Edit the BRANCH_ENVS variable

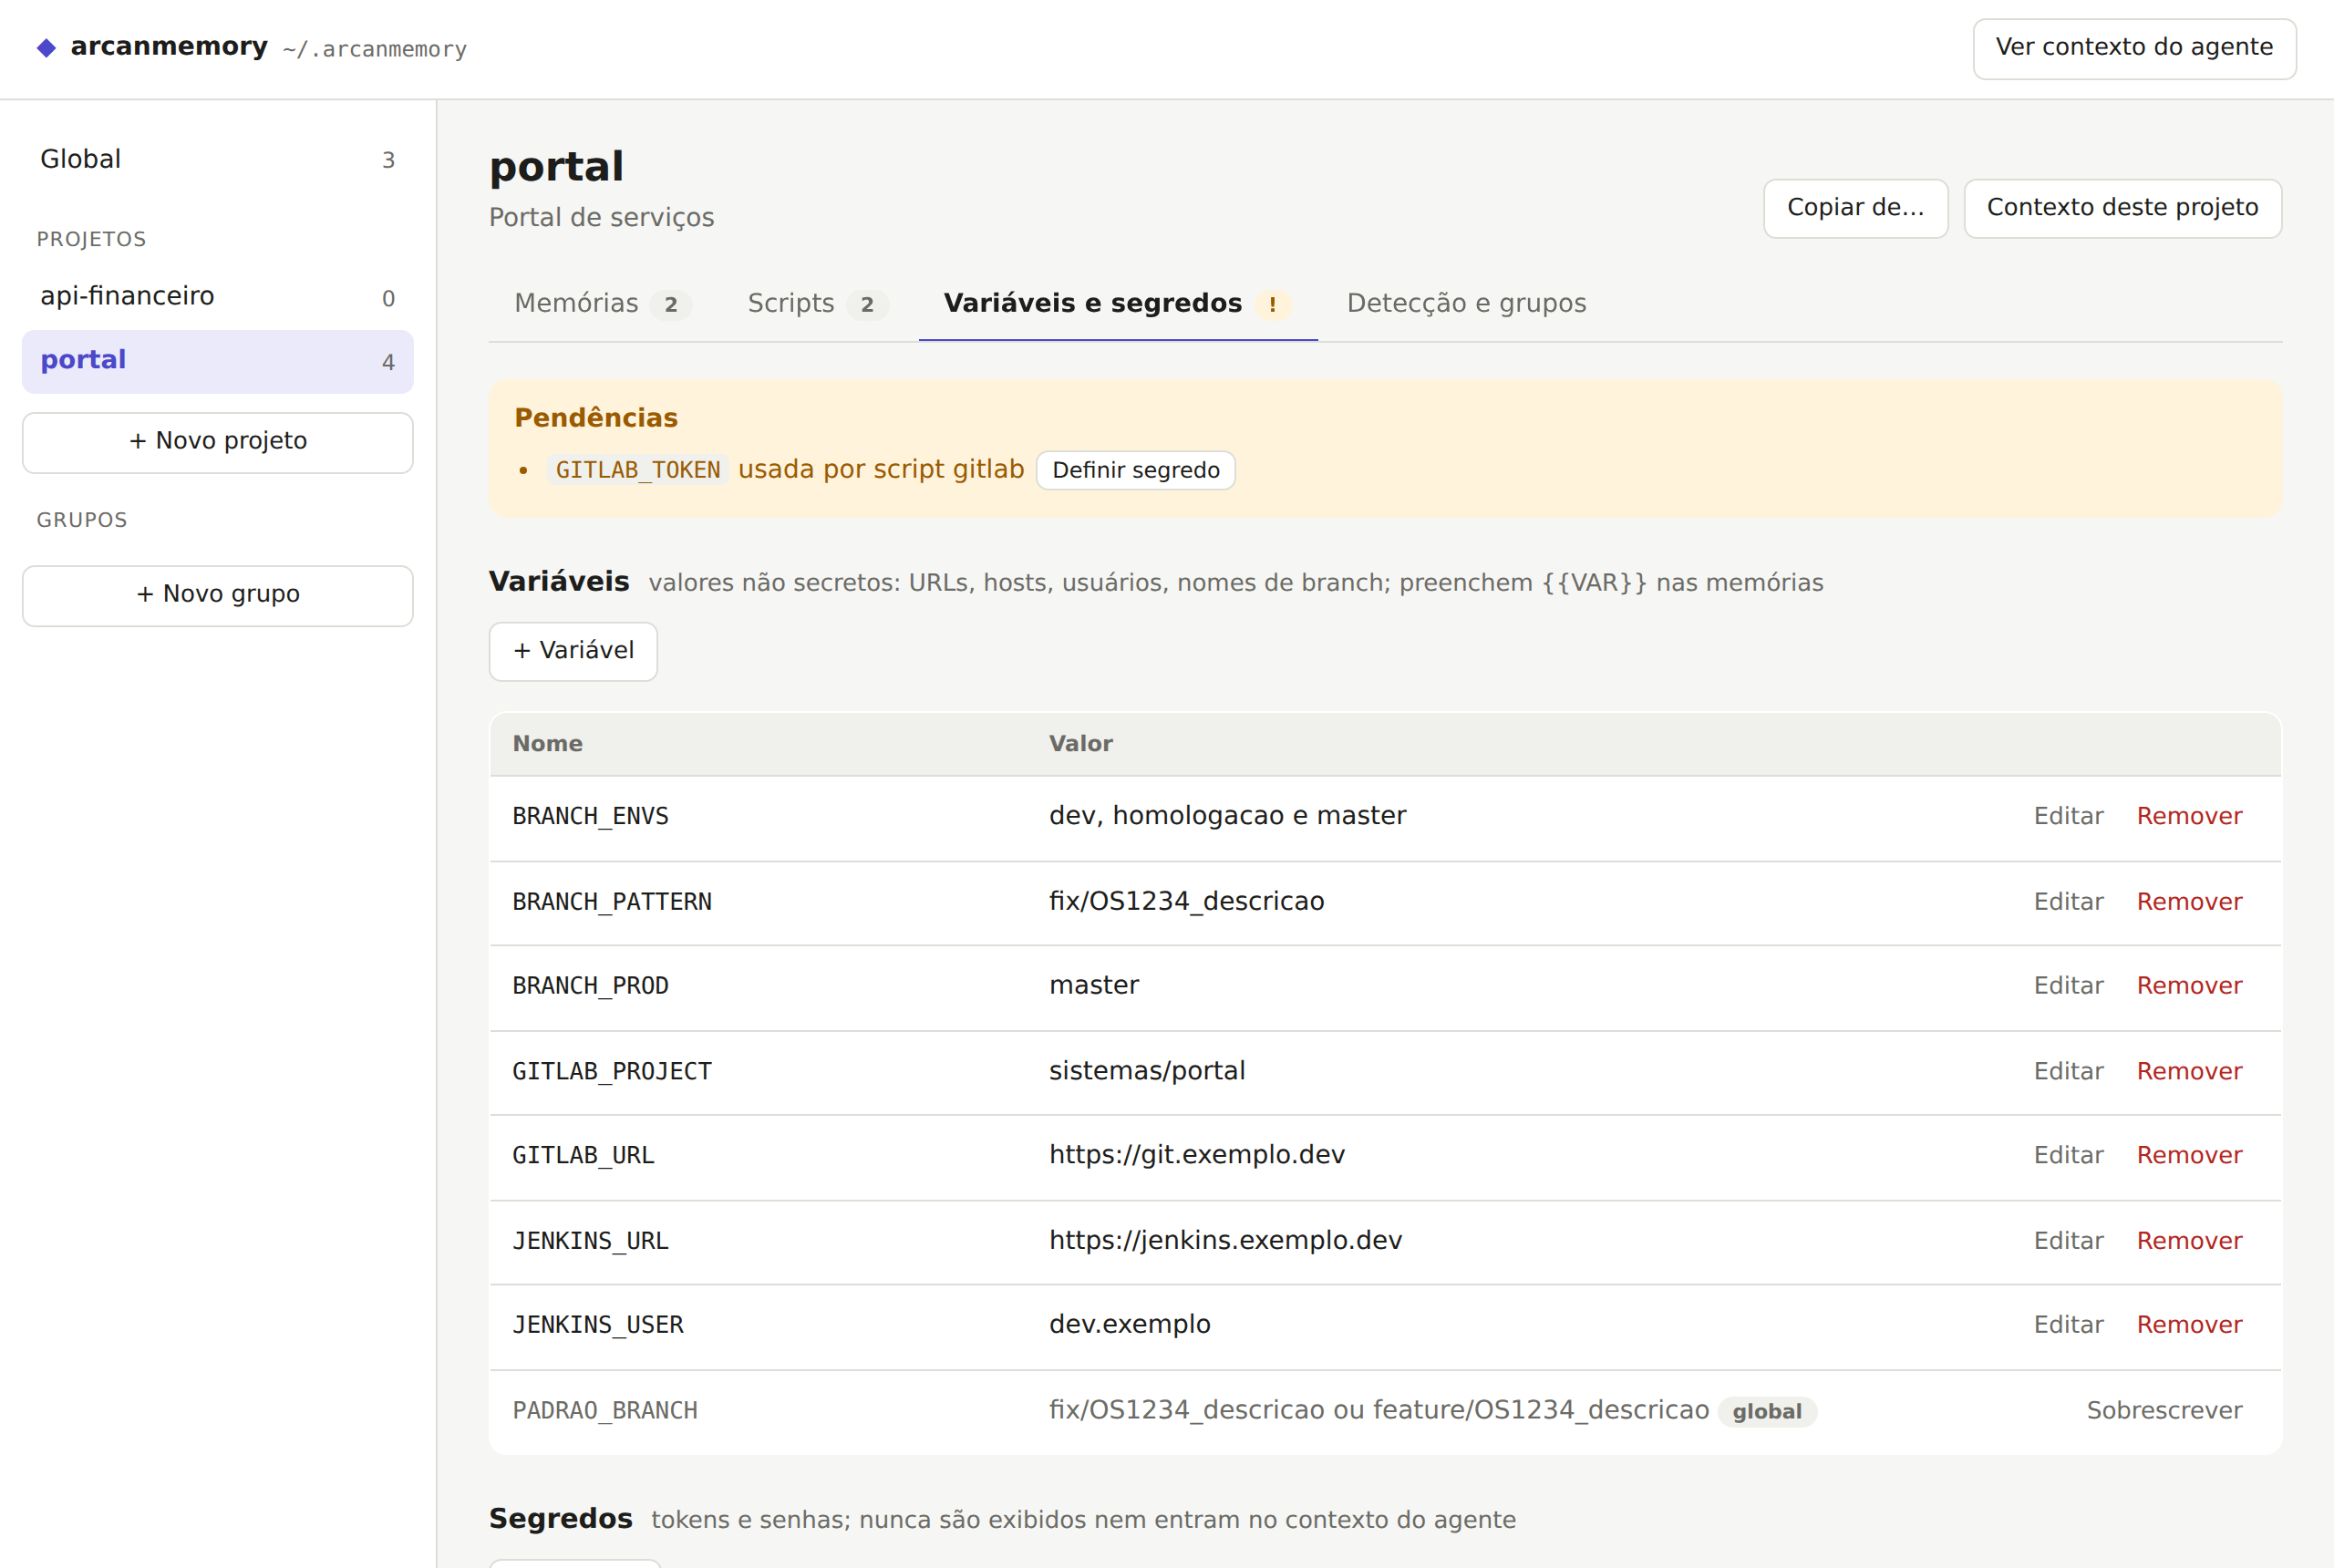click(2068, 816)
